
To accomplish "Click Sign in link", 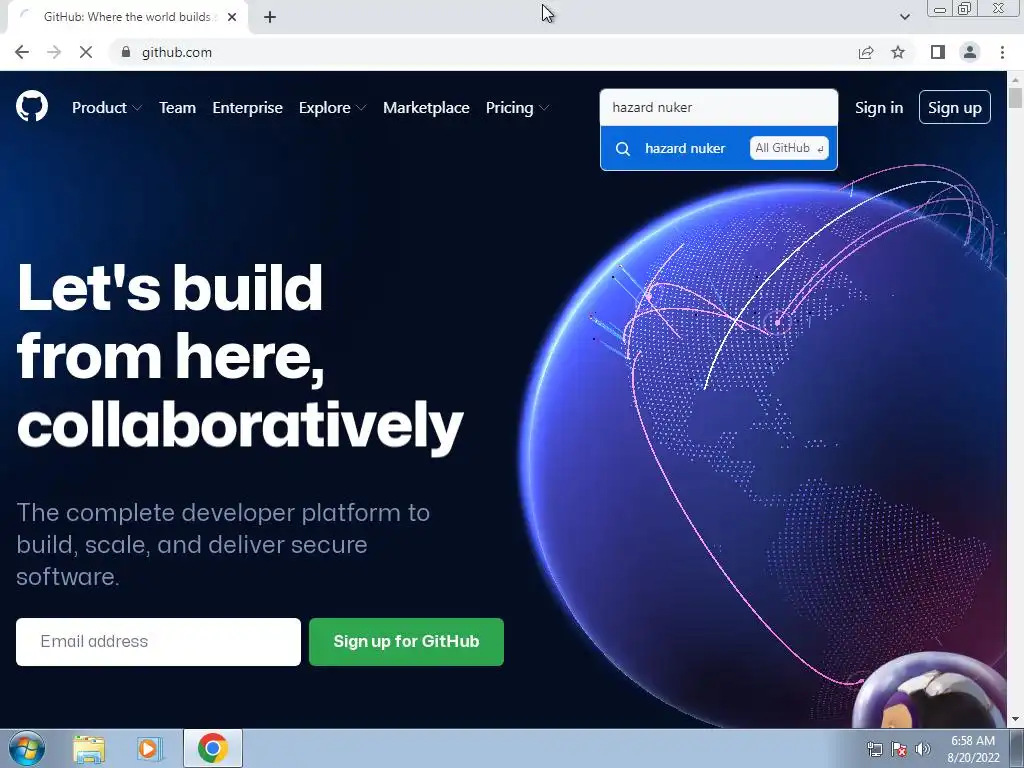I will [879, 108].
